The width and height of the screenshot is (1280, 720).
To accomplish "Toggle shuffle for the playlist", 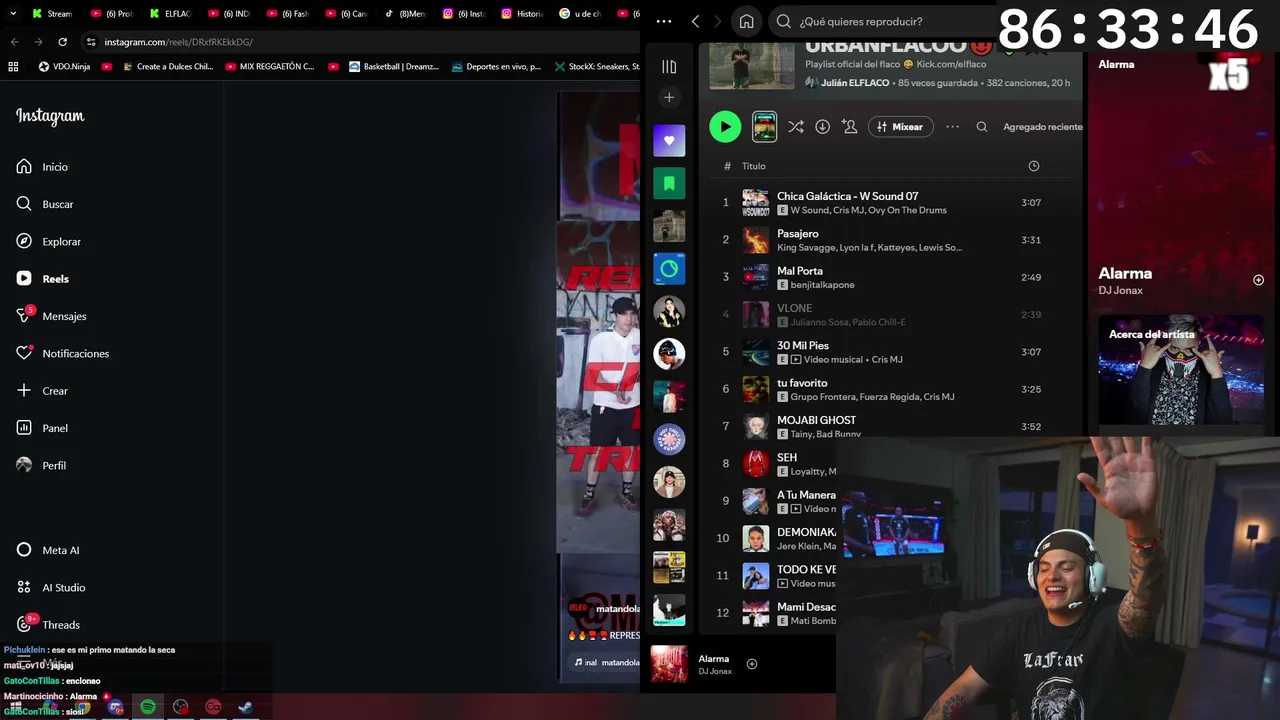I will [795, 127].
